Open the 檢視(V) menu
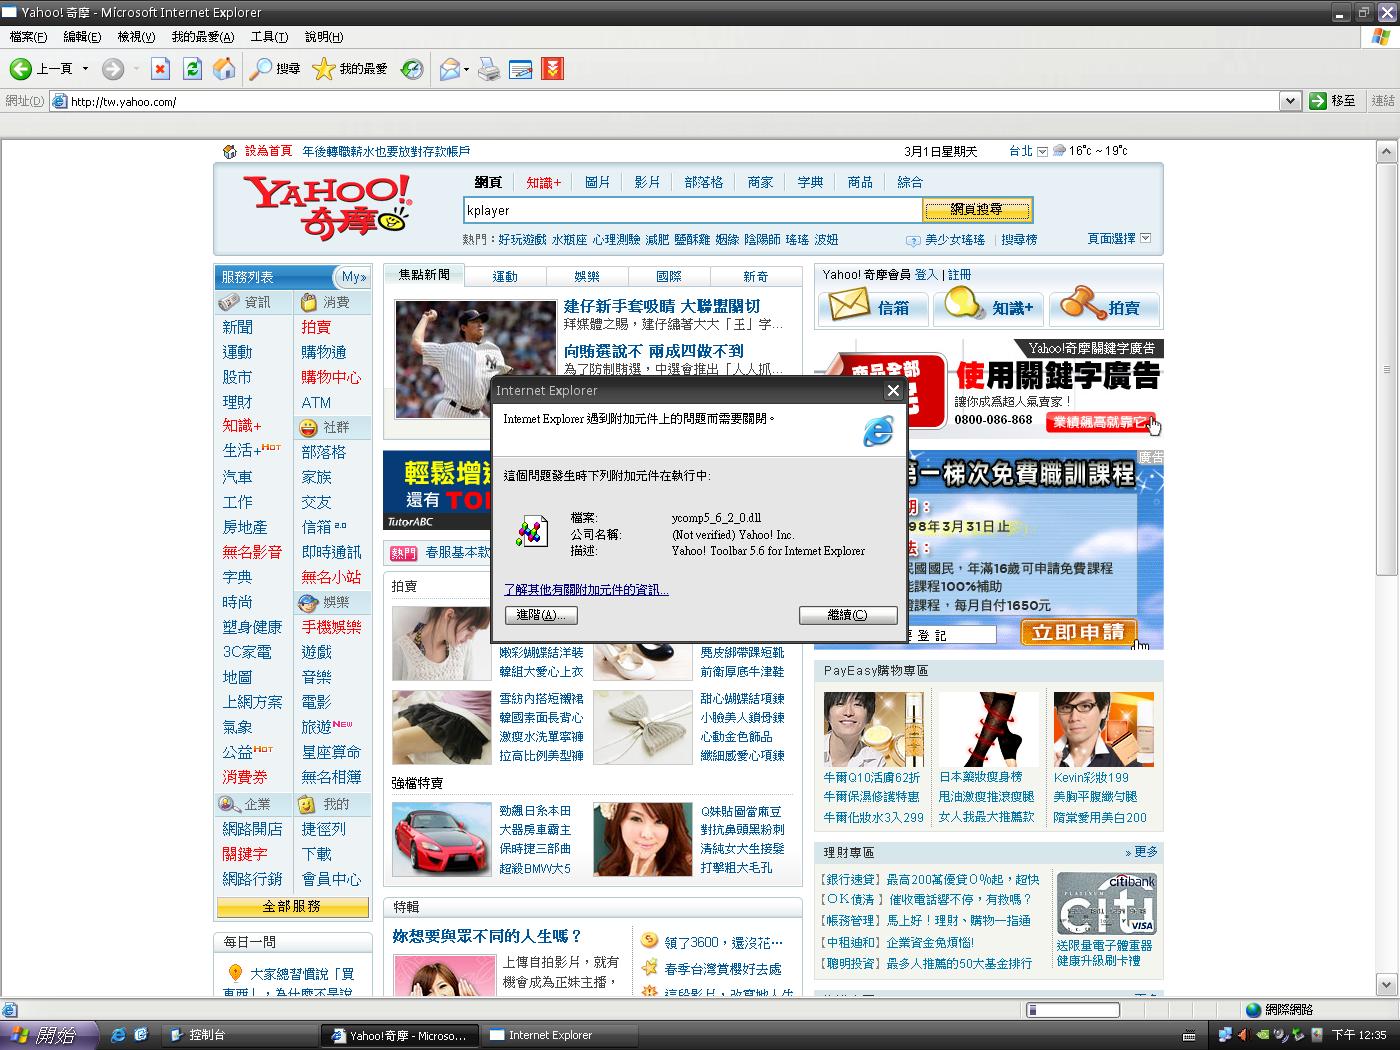 tap(136, 37)
